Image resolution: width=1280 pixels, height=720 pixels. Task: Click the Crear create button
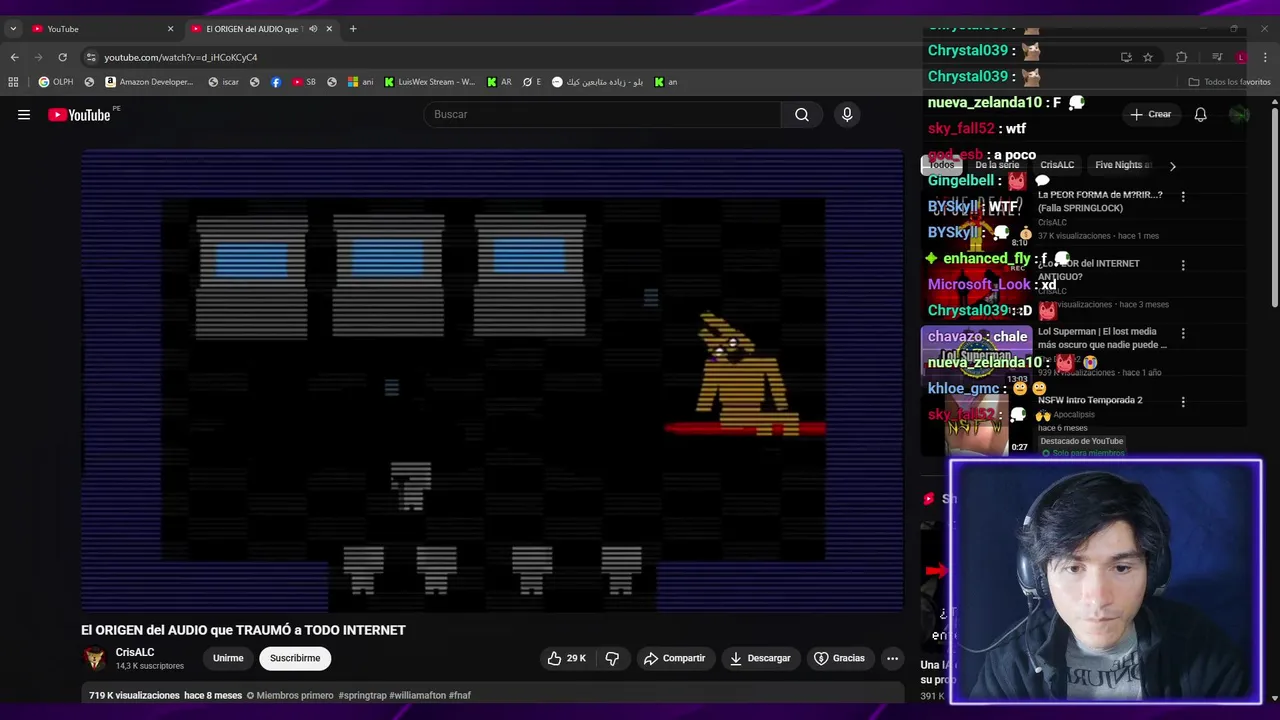(x=1150, y=115)
